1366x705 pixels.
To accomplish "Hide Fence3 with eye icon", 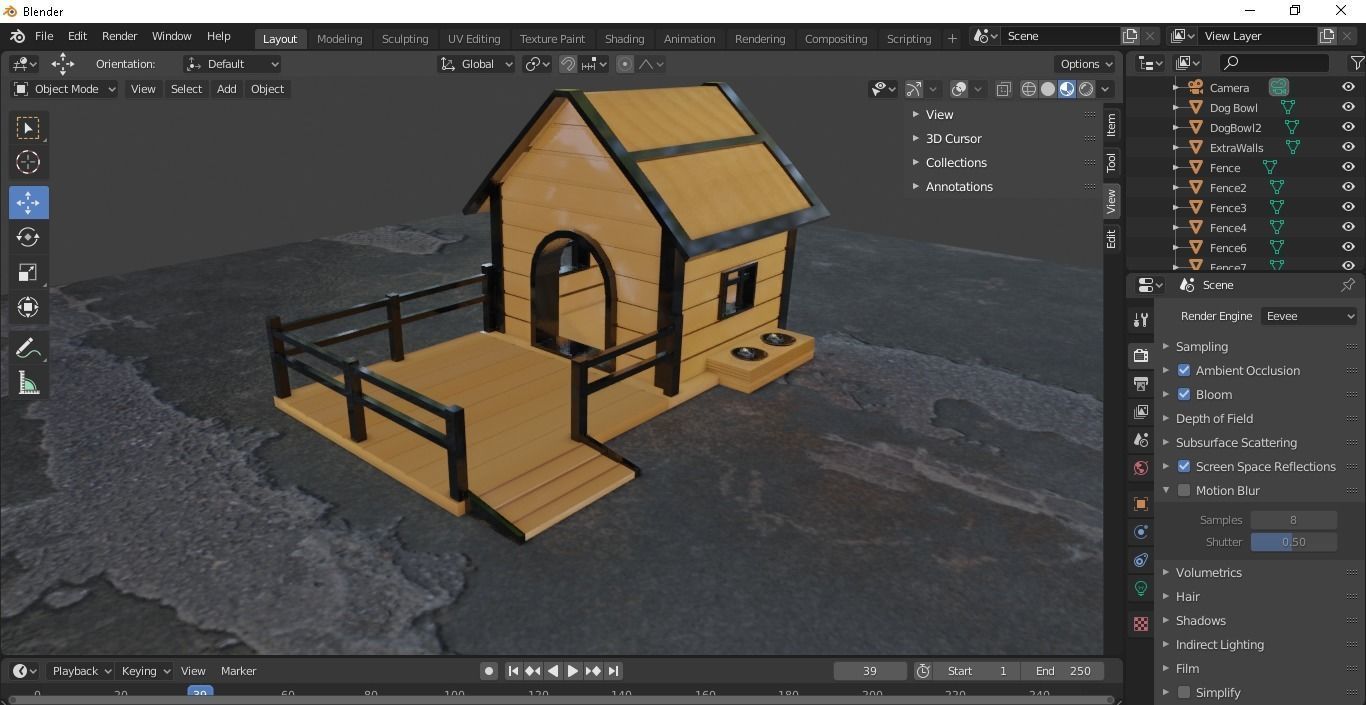I will coord(1348,207).
